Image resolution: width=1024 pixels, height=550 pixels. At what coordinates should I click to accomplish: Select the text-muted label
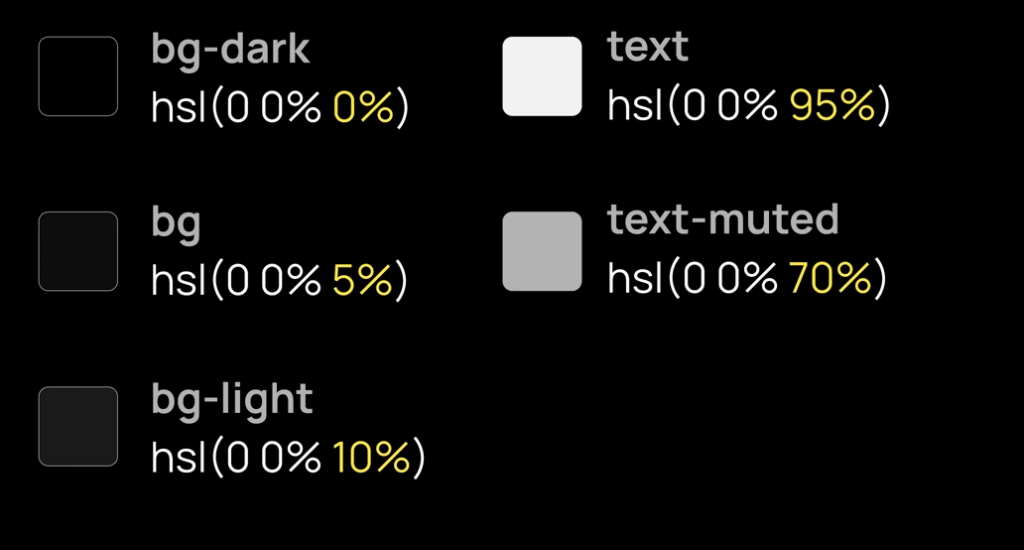[722, 220]
